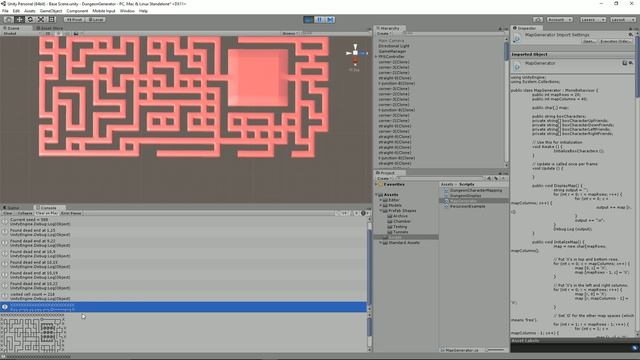The image size is (640, 360).
Task: Collapse the Prefab Shapes folder
Action: pos(381,211)
